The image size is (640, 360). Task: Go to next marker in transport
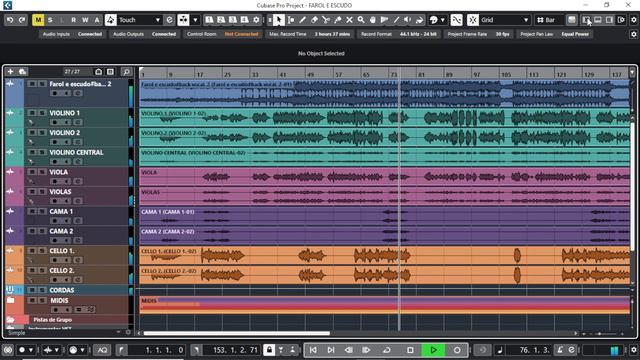pos(331,350)
